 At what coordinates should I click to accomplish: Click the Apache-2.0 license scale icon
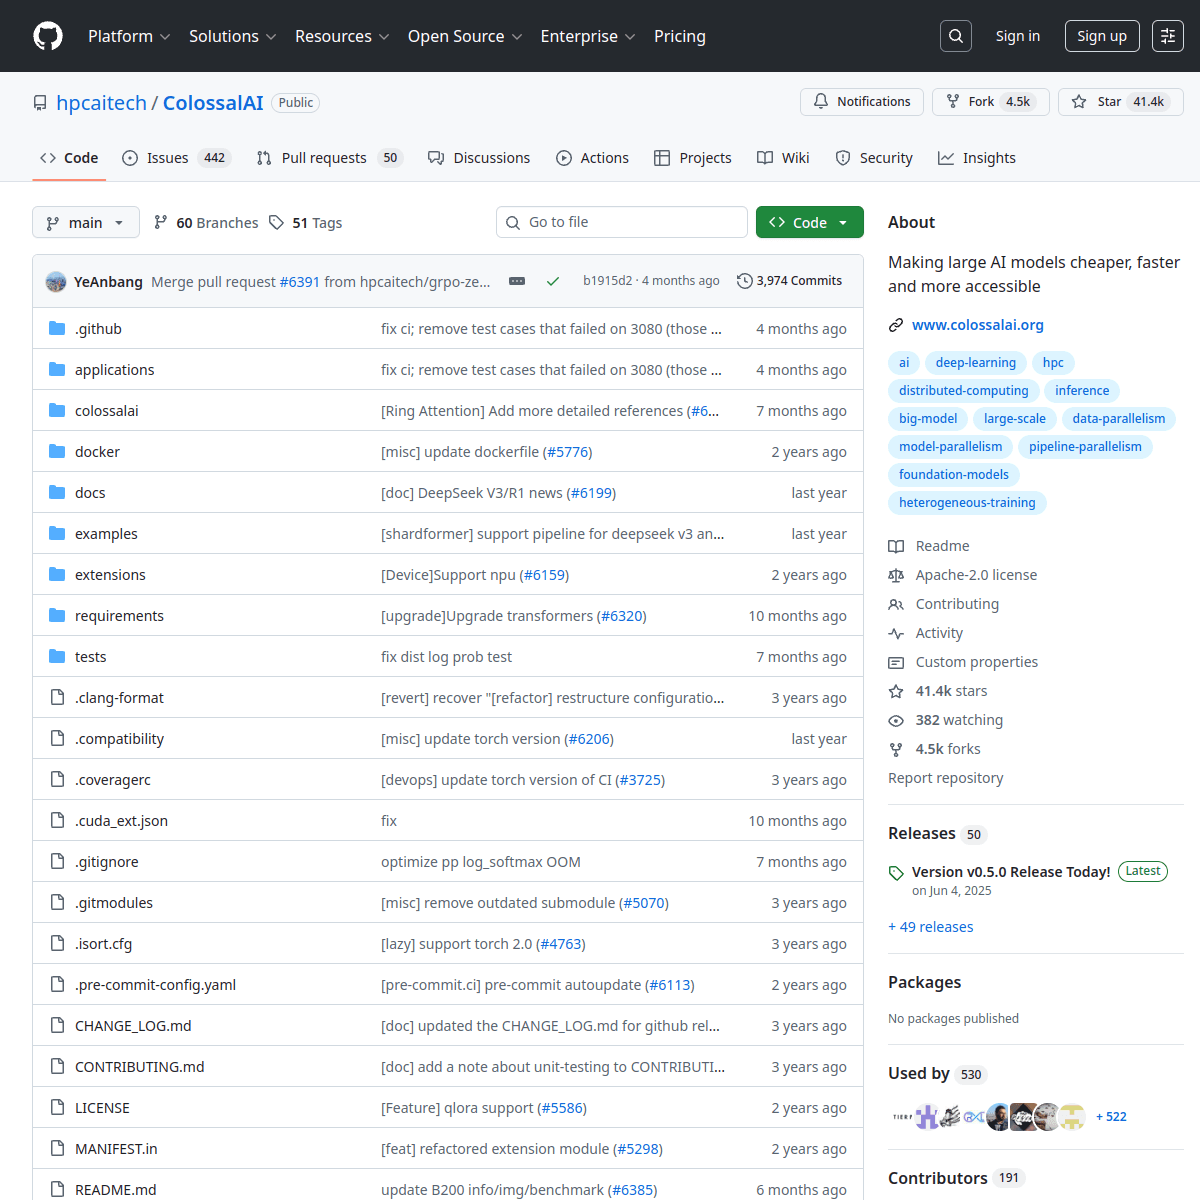point(896,575)
